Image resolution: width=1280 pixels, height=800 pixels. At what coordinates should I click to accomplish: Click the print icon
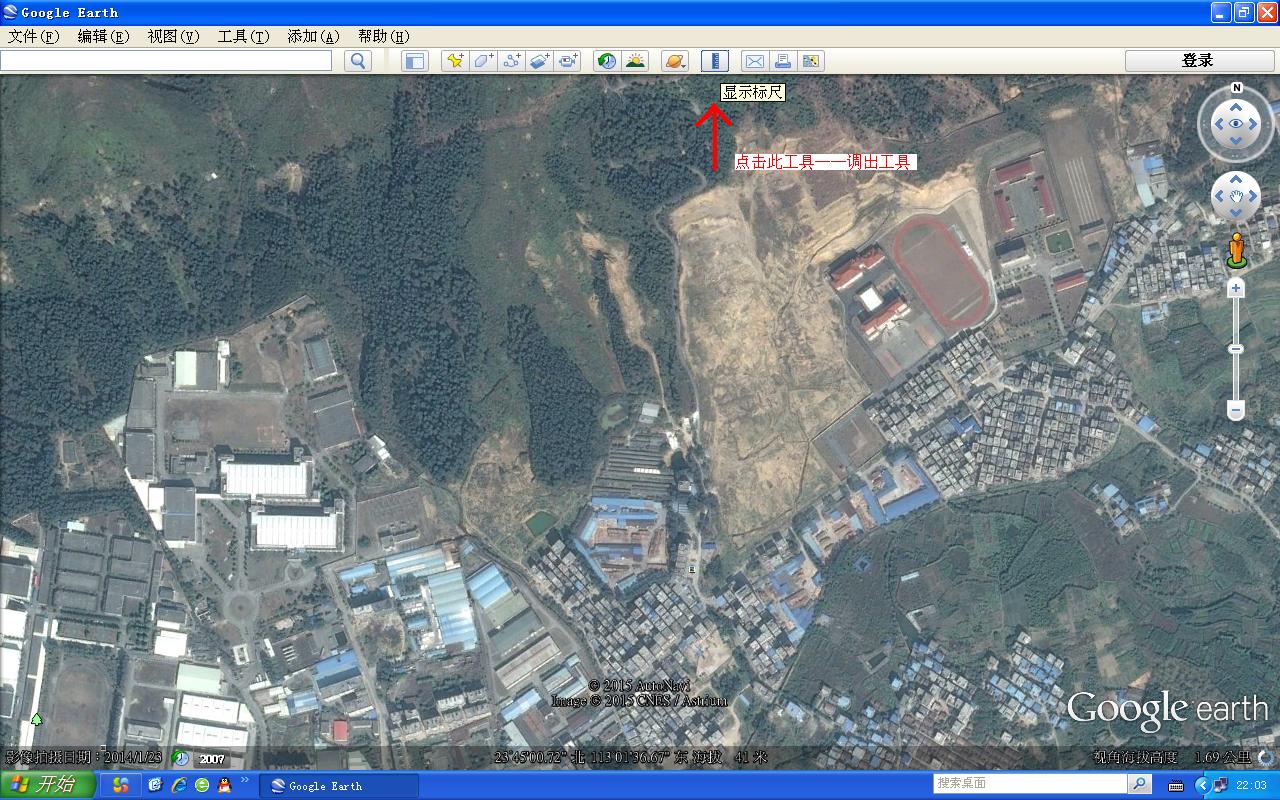pos(783,61)
